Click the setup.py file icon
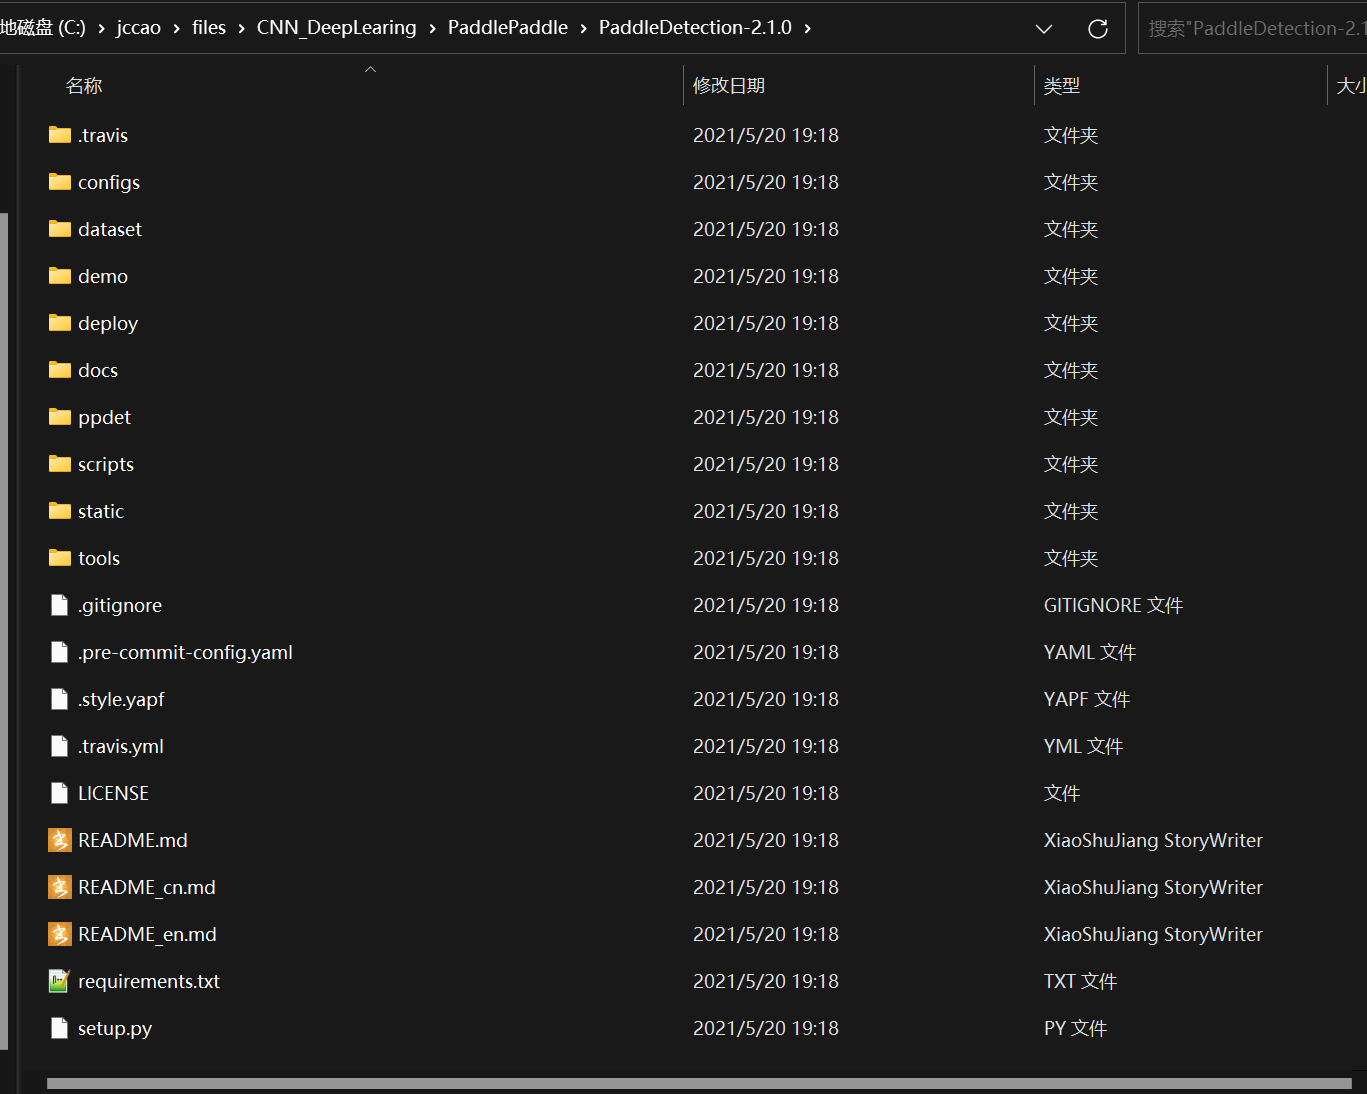This screenshot has height=1094, width=1367. [x=60, y=1028]
